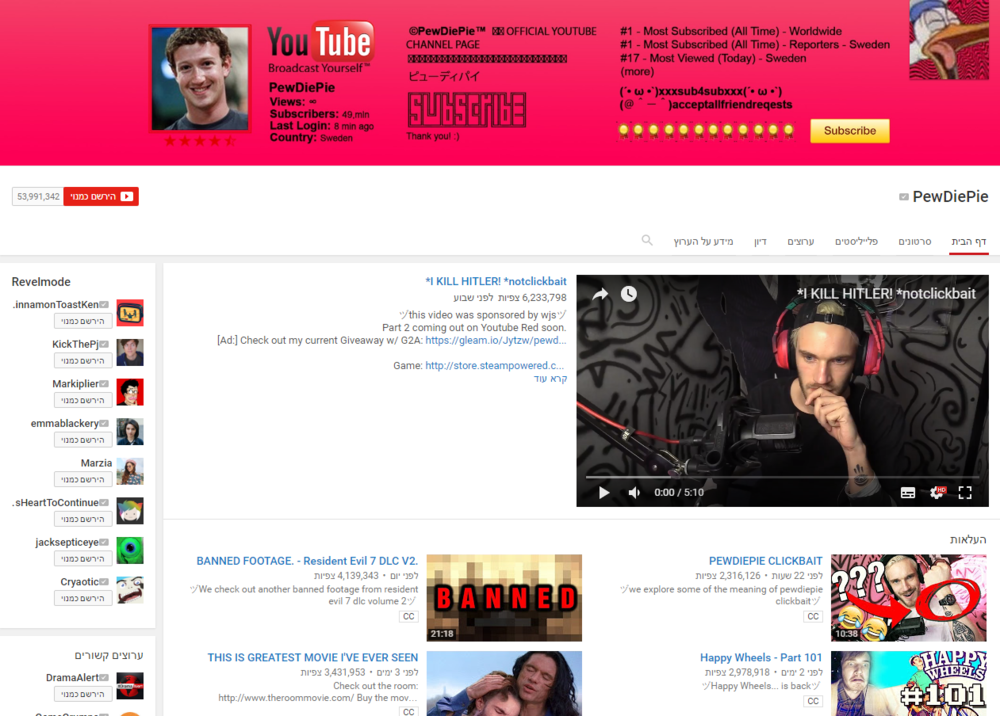Click the search icon in the channel navigation

647,240
